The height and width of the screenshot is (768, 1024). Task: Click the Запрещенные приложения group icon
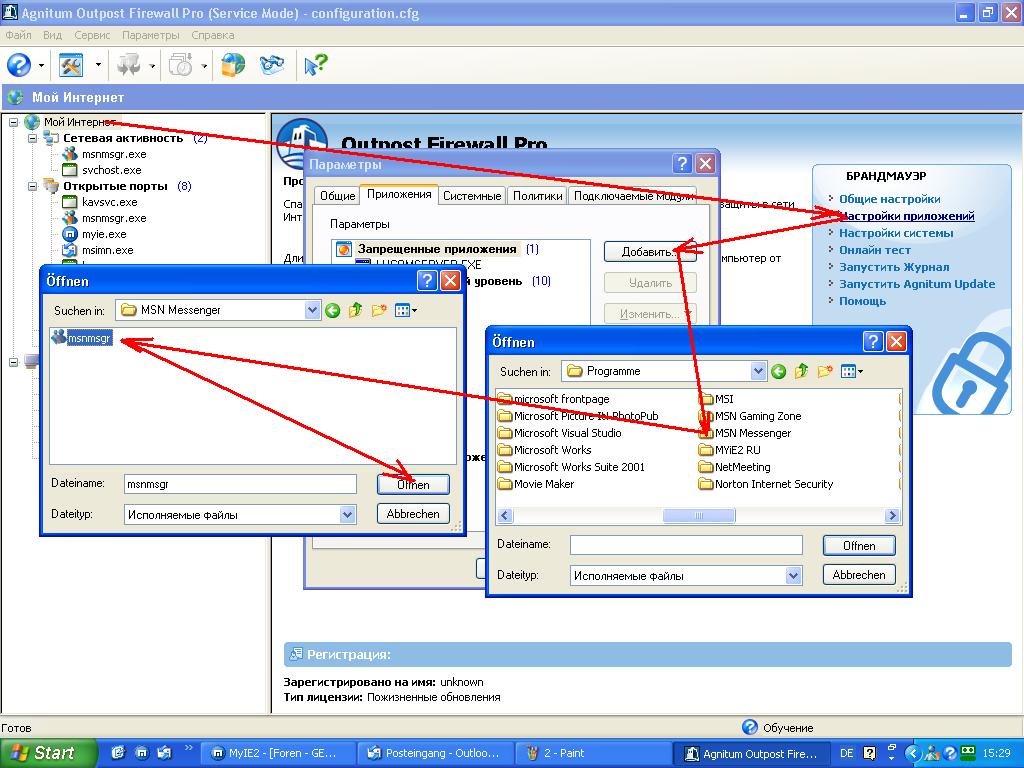tap(344, 249)
